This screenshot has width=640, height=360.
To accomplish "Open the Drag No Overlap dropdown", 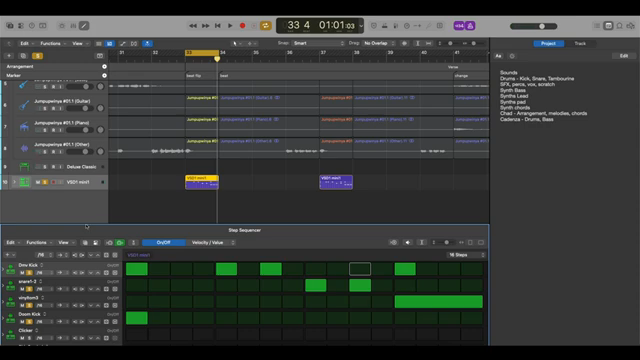I will (x=379, y=43).
